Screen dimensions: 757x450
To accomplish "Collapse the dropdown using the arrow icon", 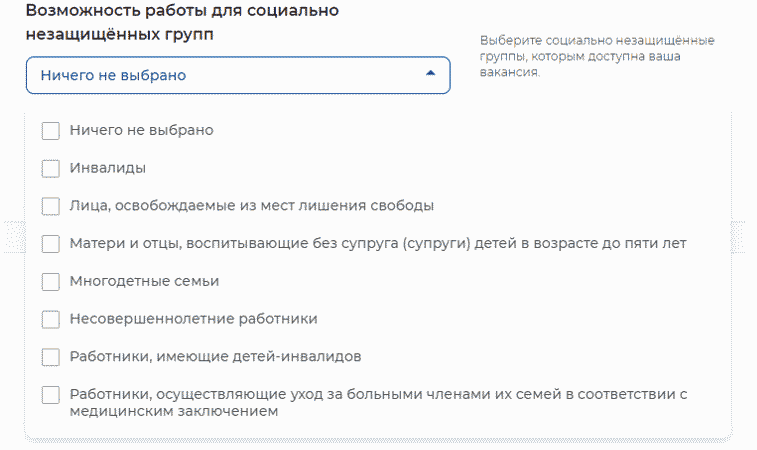I will [x=430, y=74].
